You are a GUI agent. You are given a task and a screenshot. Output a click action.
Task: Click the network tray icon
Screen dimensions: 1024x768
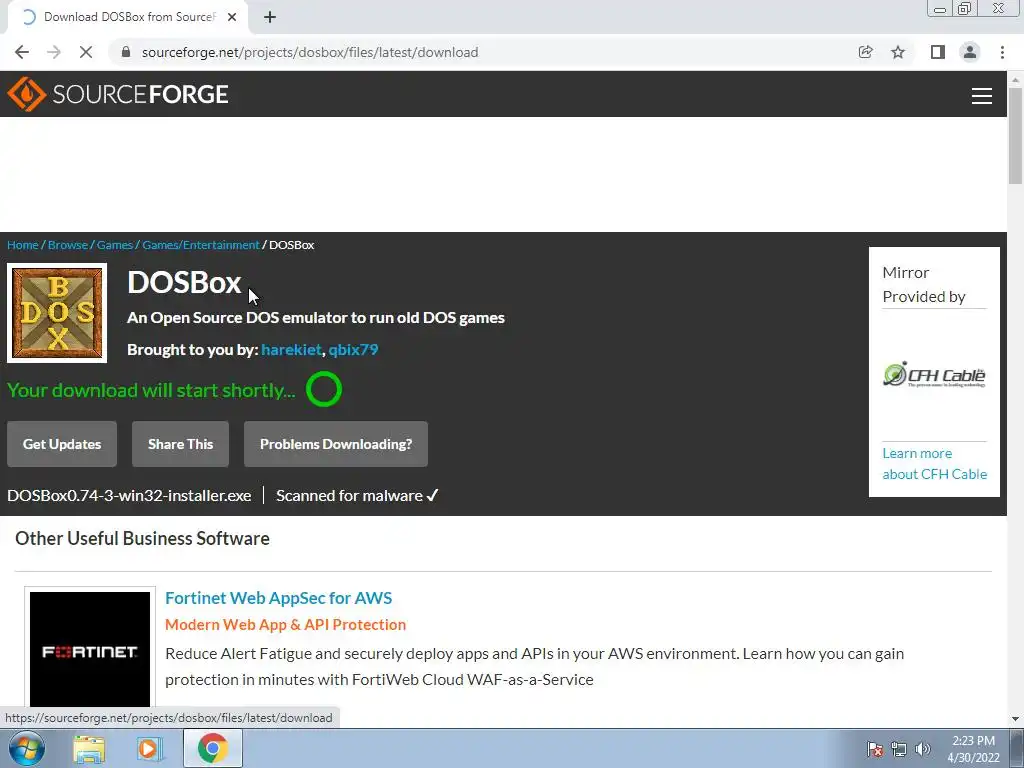point(899,749)
